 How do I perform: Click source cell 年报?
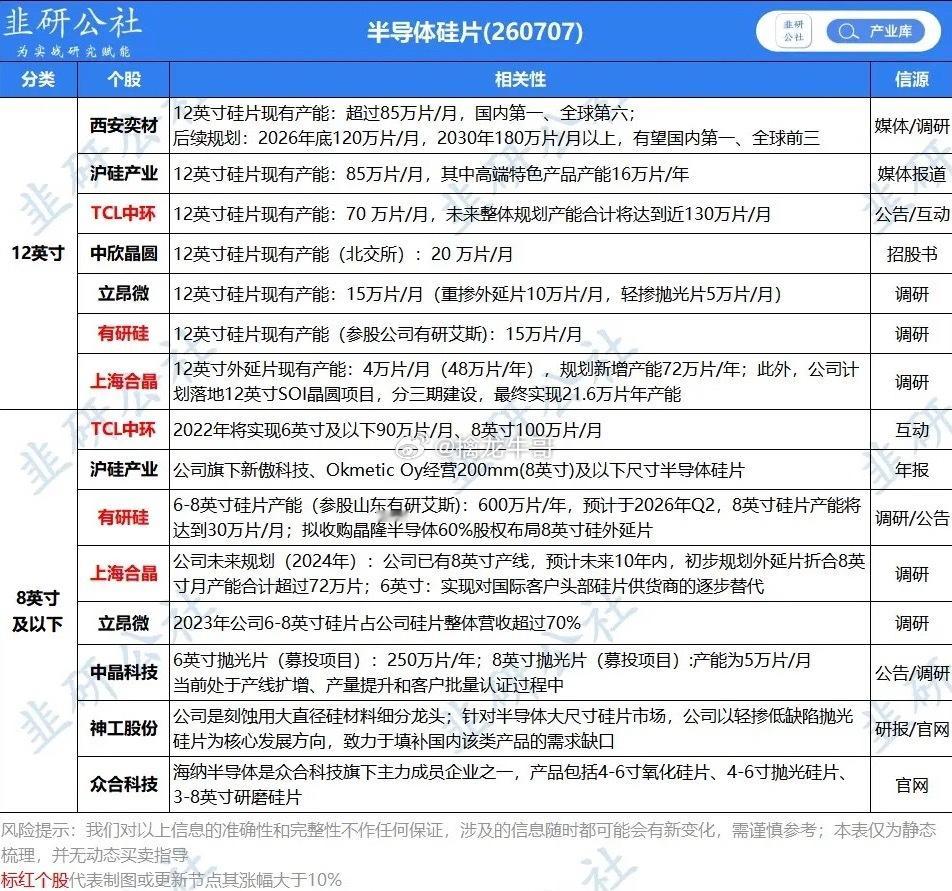click(911, 470)
